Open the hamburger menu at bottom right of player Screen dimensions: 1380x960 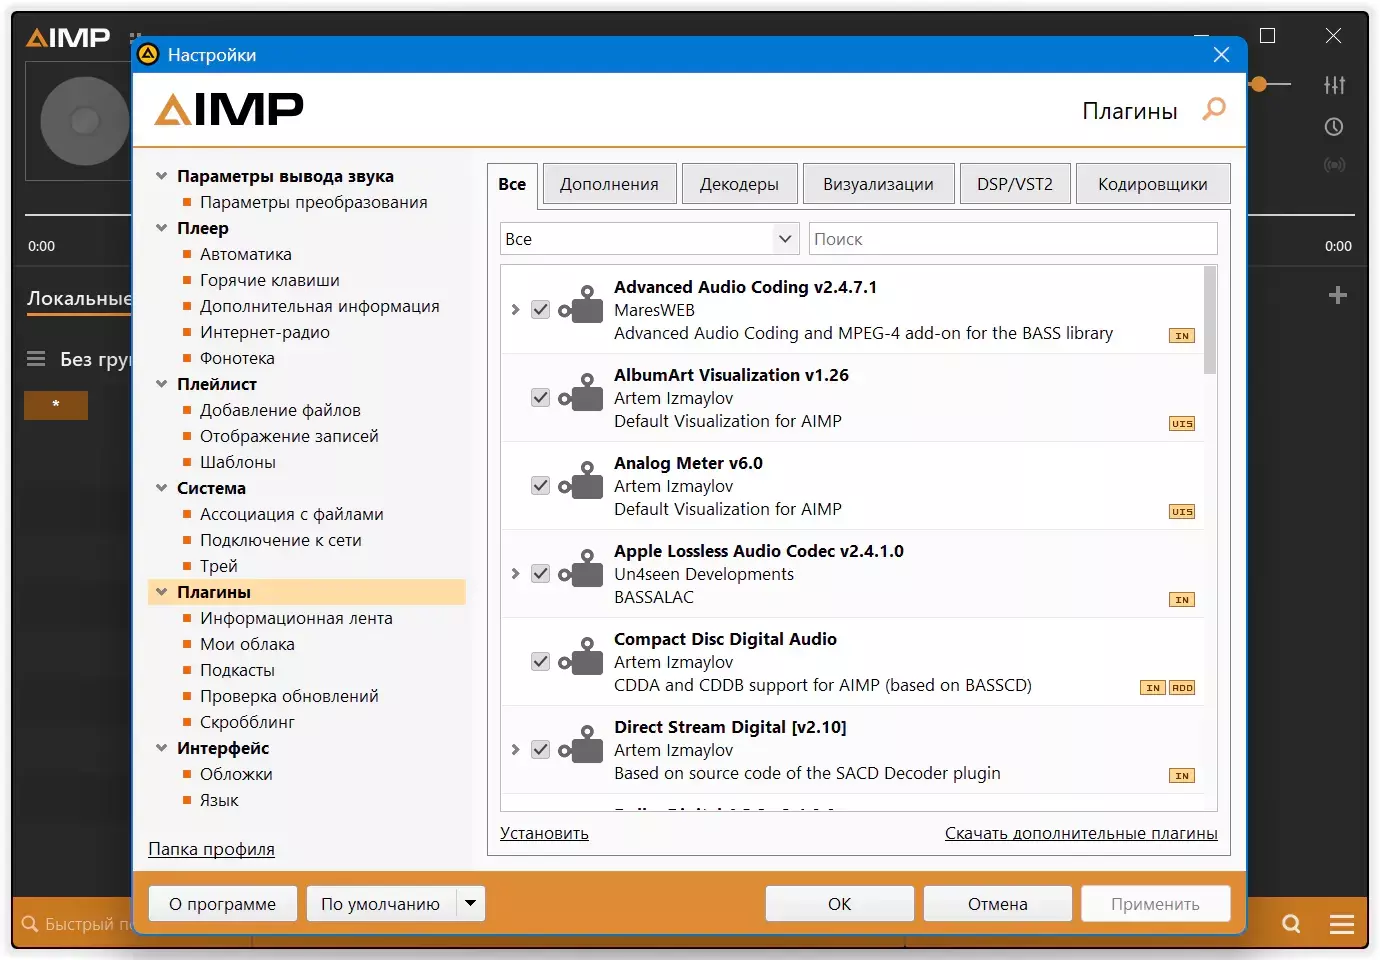pyautogui.click(x=1342, y=924)
